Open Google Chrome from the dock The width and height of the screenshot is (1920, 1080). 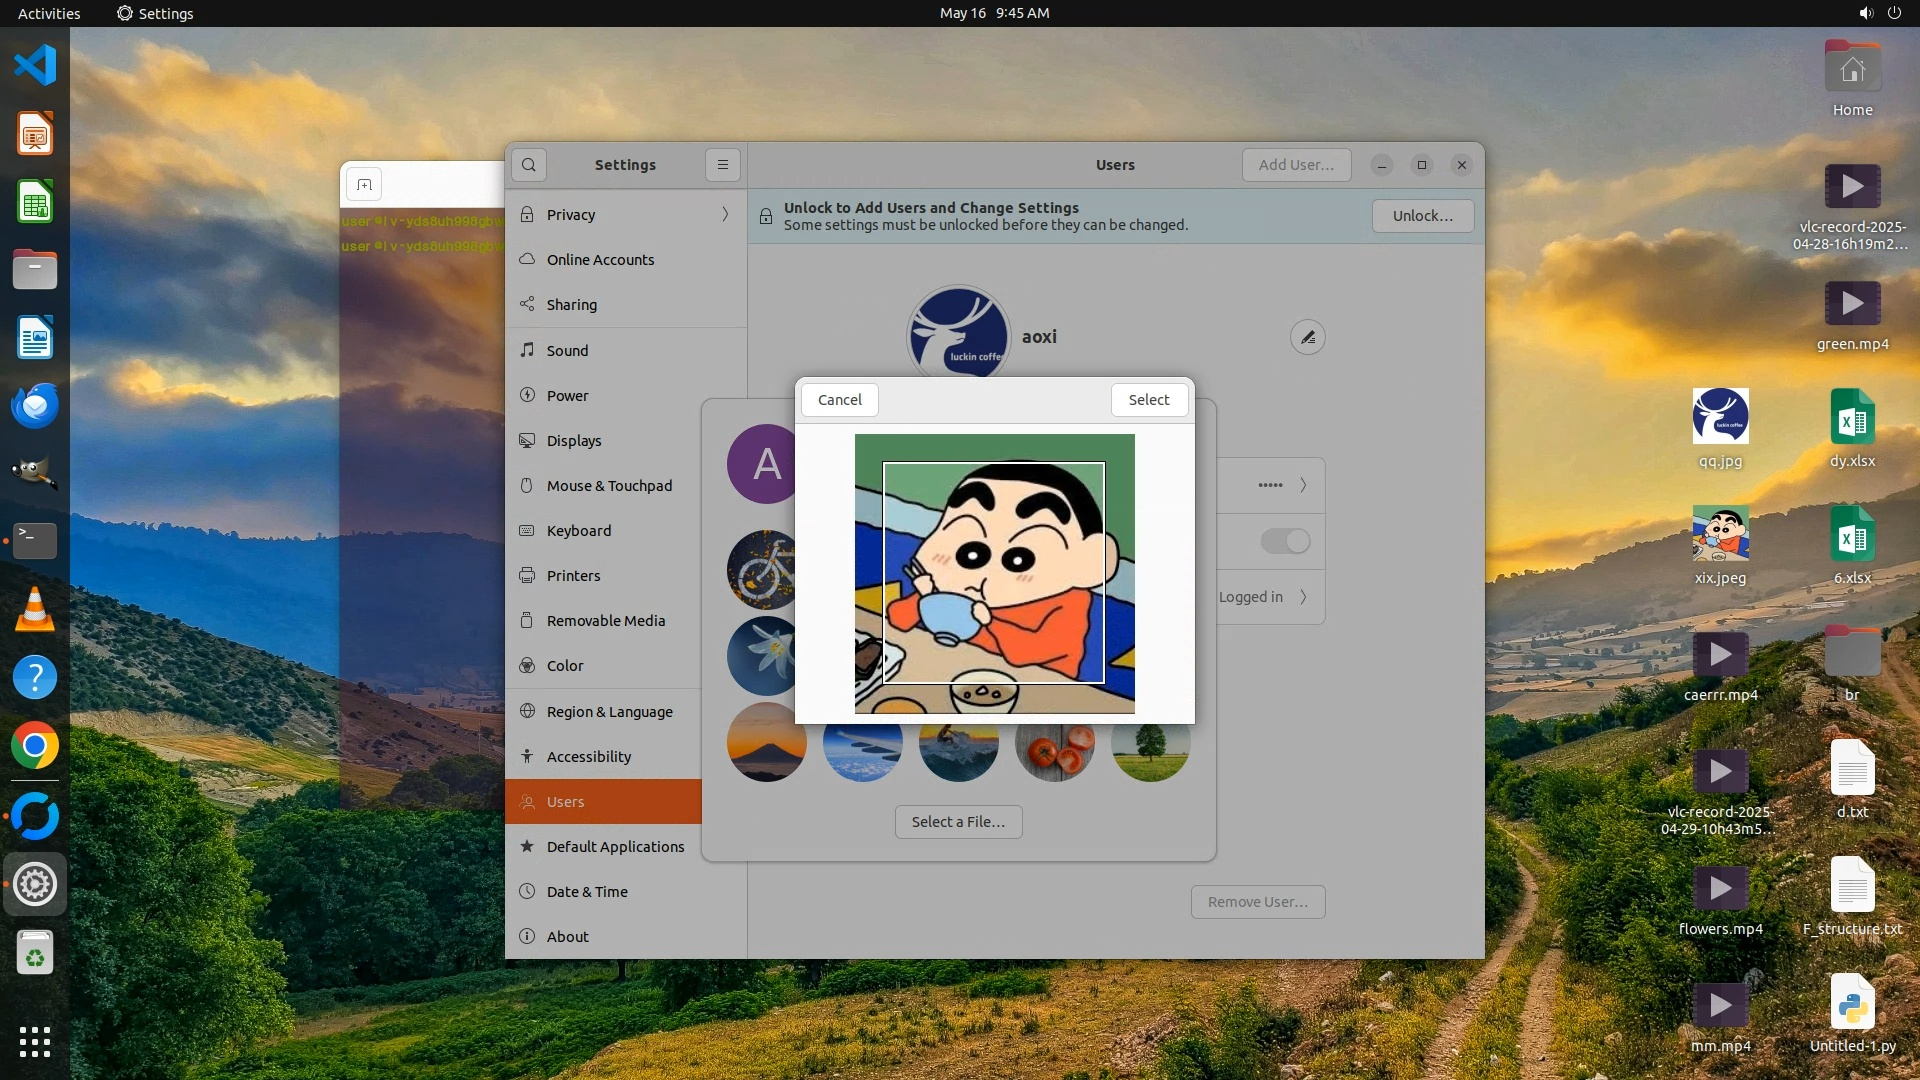35,746
